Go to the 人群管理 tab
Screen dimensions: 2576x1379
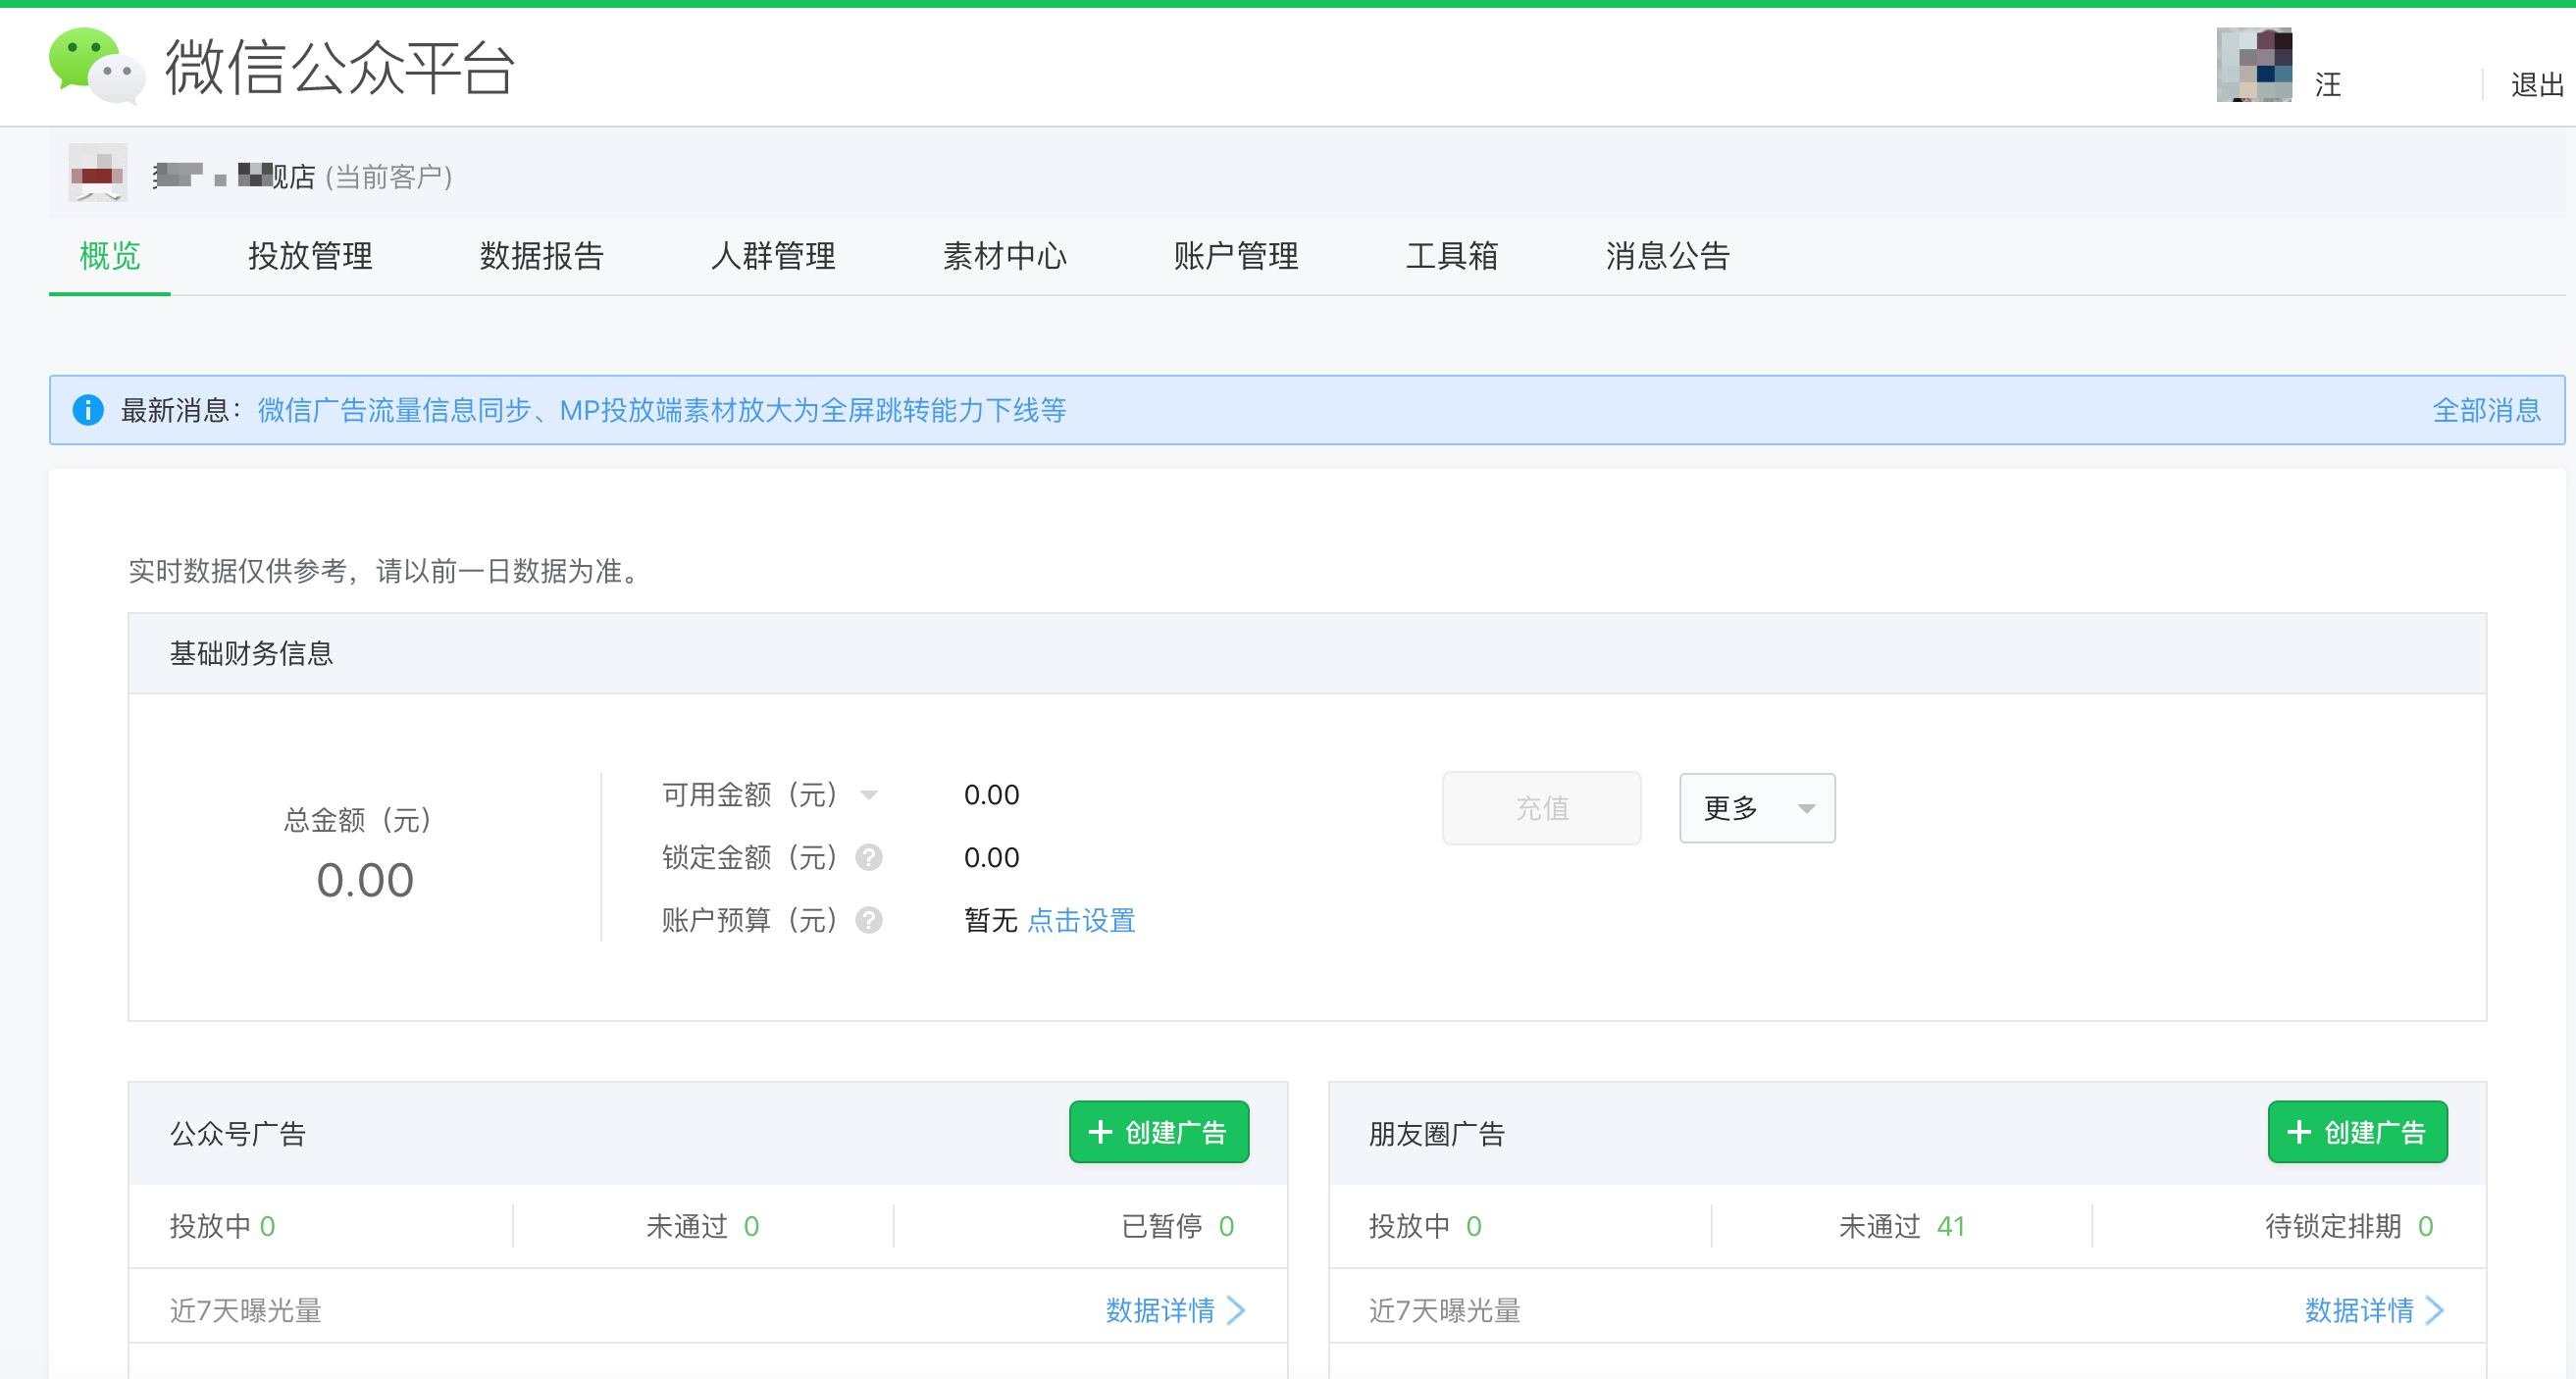[x=773, y=256]
